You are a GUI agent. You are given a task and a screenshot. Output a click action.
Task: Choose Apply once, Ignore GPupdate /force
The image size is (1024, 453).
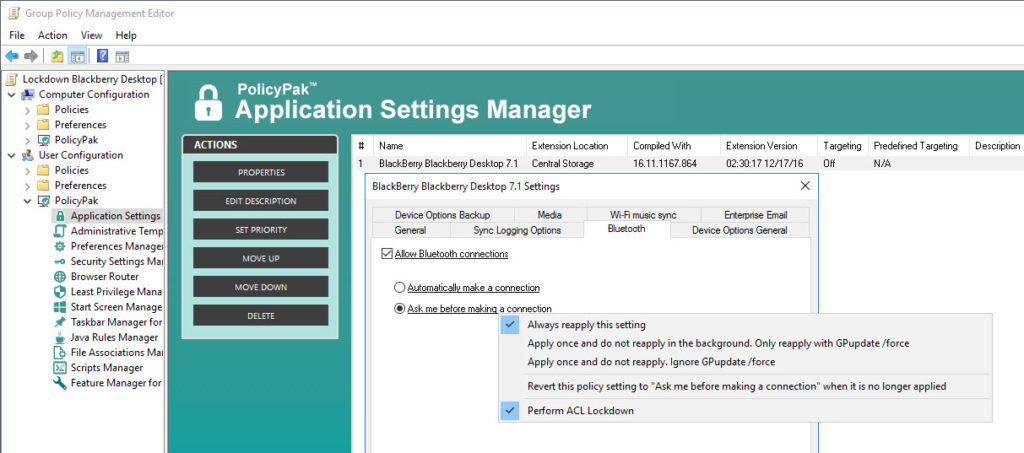click(x=745, y=362)
